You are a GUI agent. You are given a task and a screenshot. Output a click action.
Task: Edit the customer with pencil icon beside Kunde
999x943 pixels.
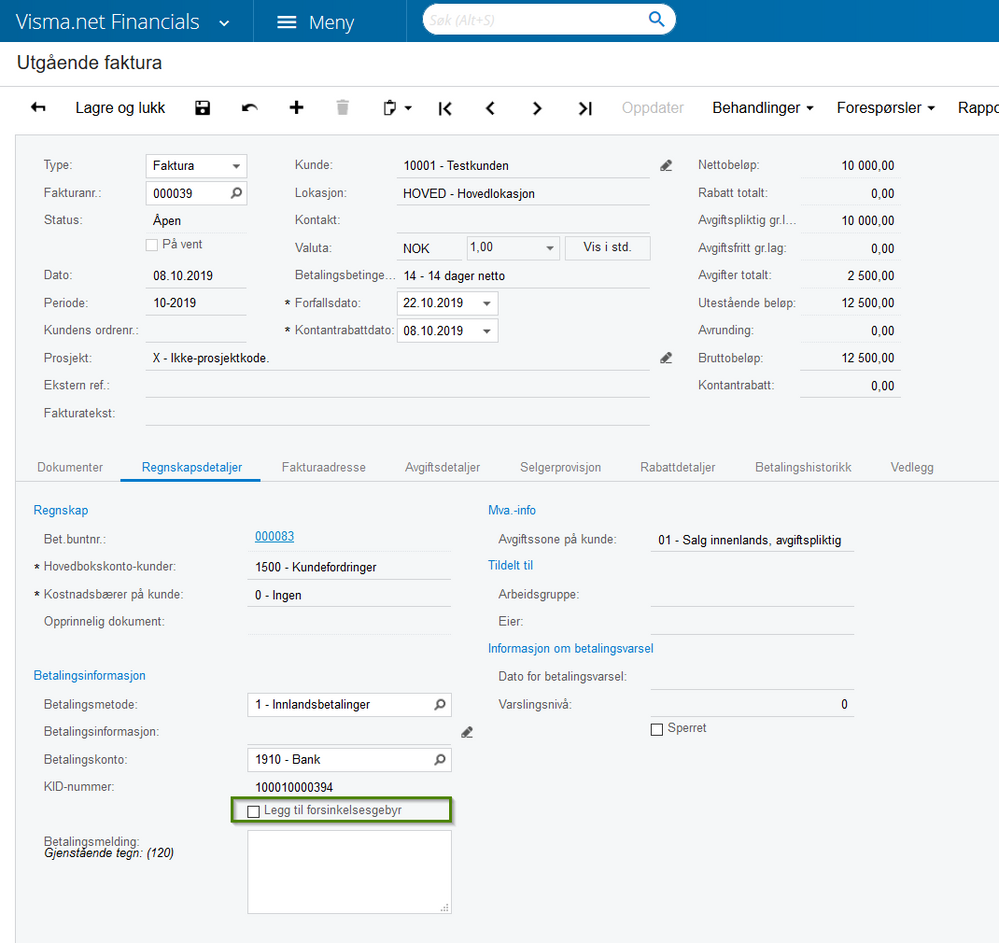click(x=667, y=166)
